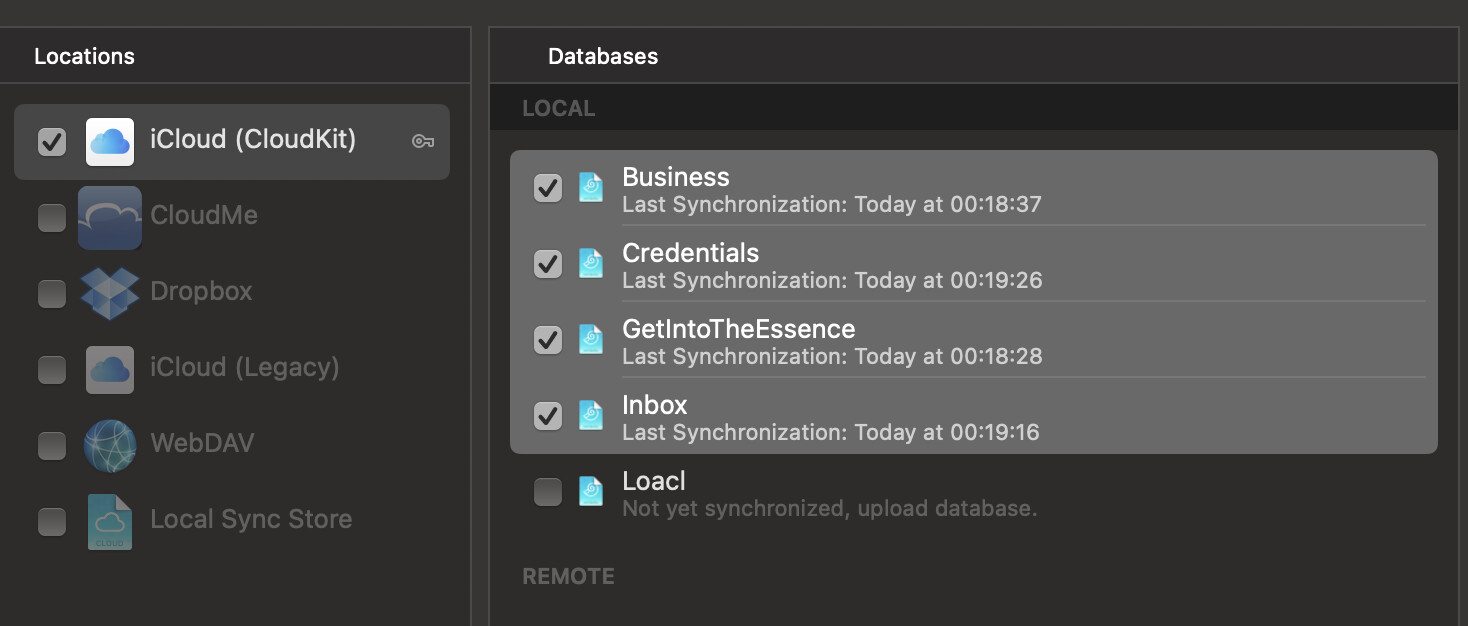The height and width of the screenshot is (626, 1468).
Task: Enable the Dropbox location checkbox
Action: (x=52, y=294)
